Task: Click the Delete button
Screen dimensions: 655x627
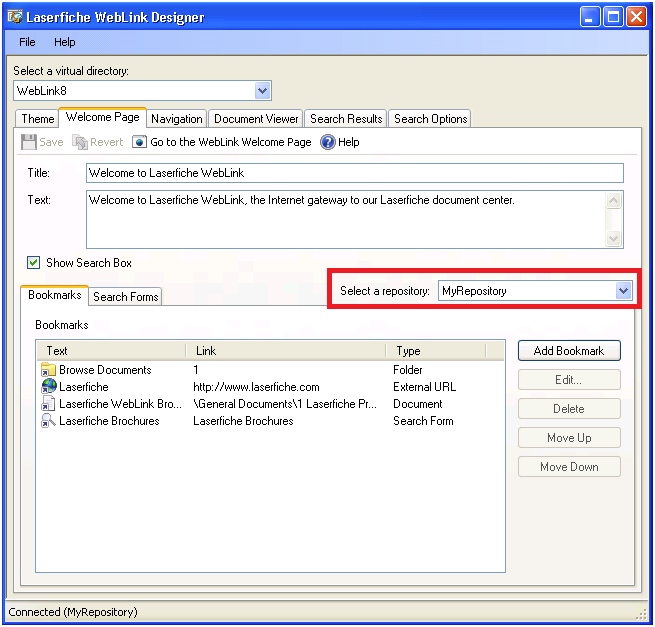Action: (x=569, y=409)
